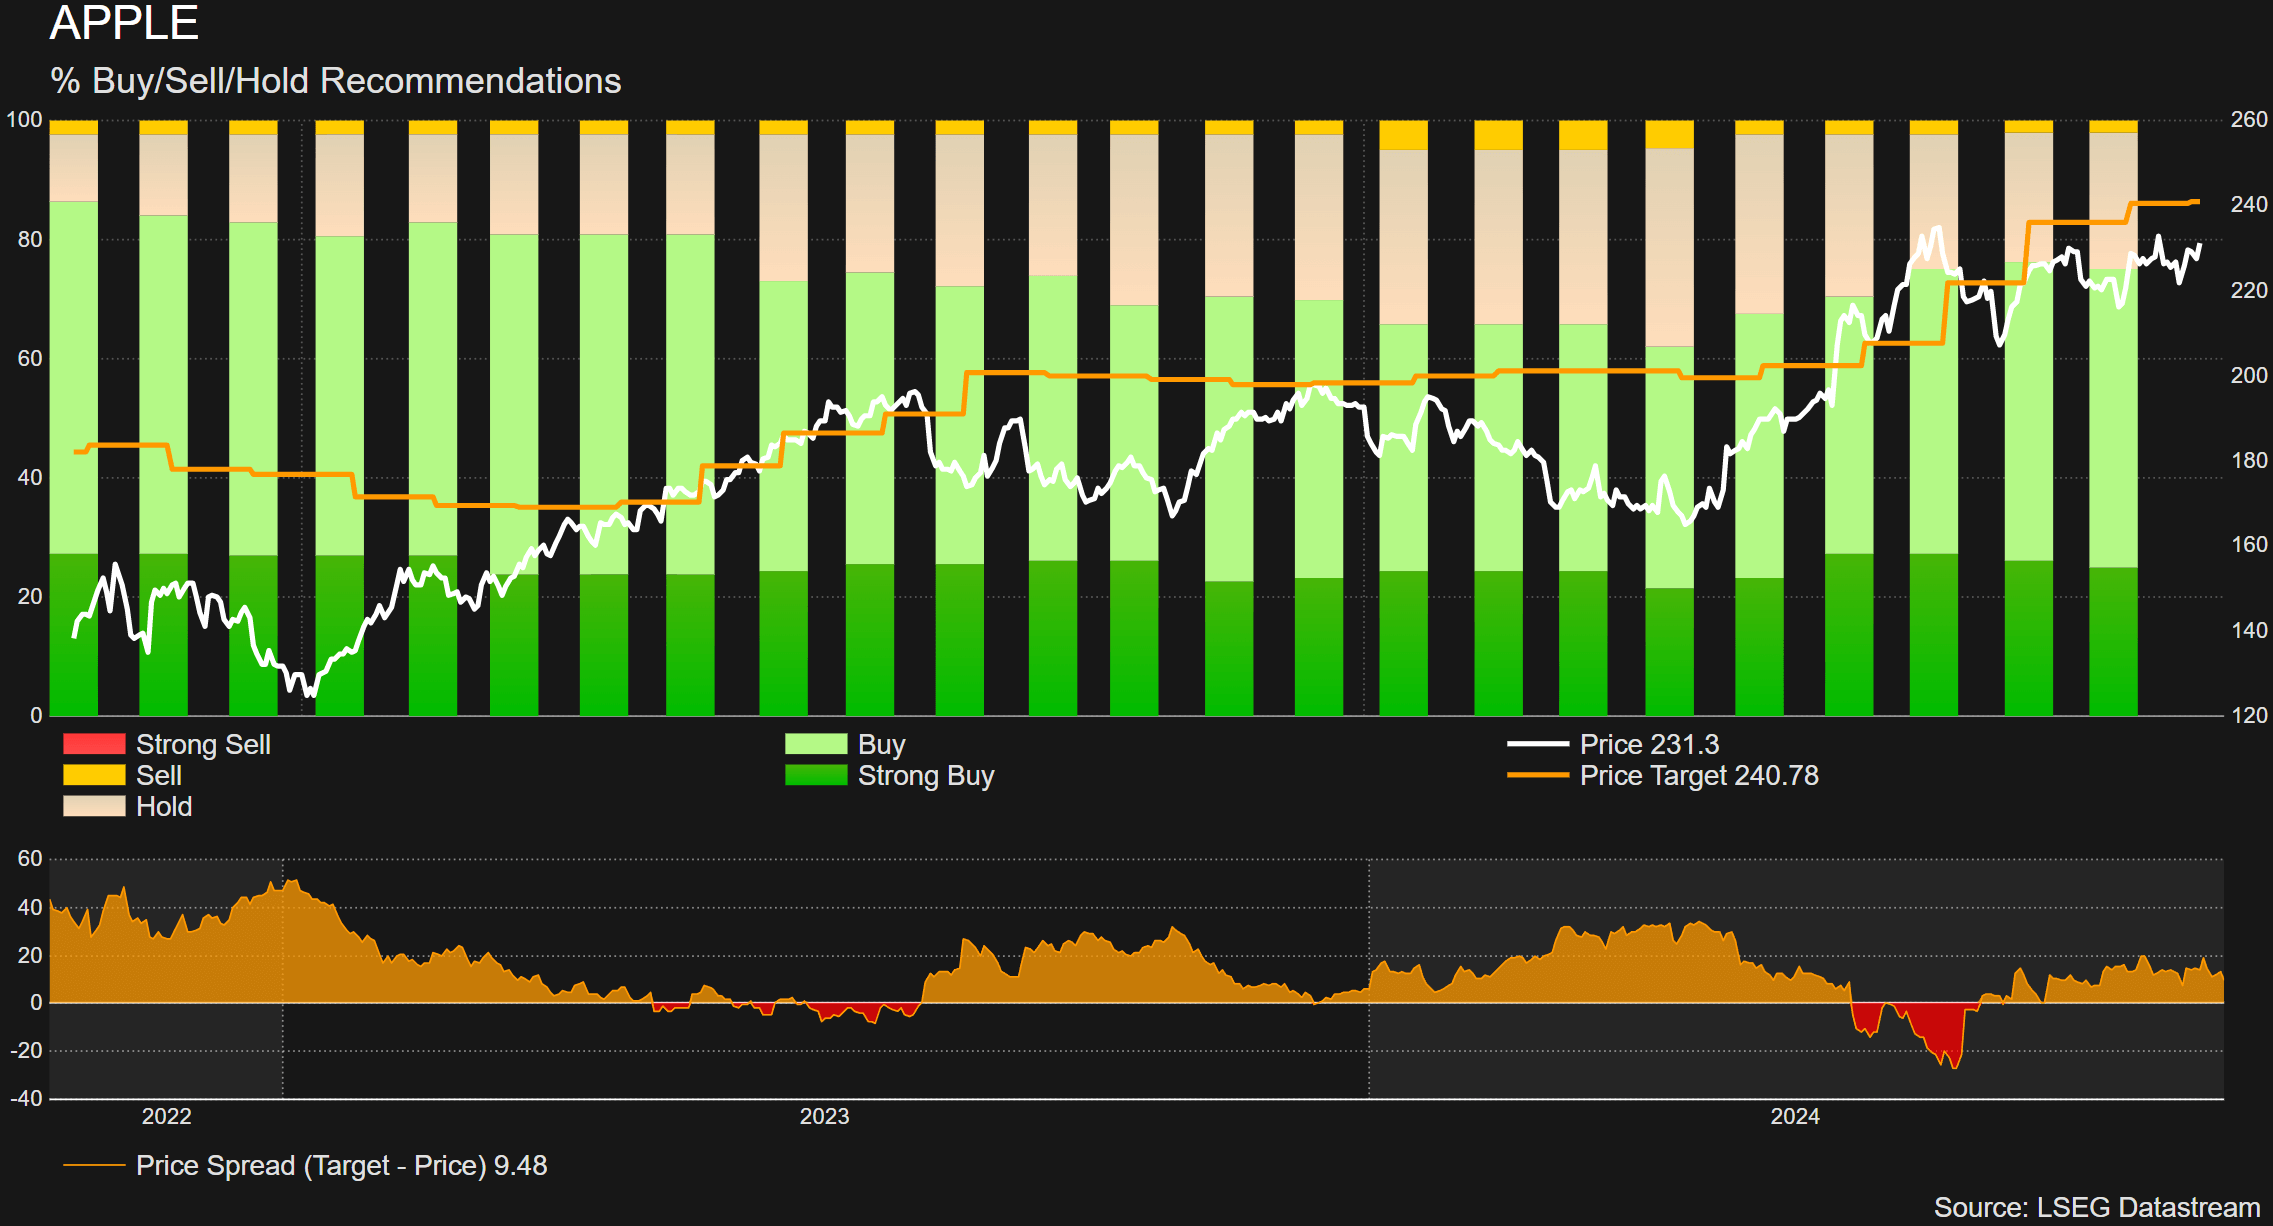
Task: Click the 'Sell' legend label
Action: (x=159, y=776)
